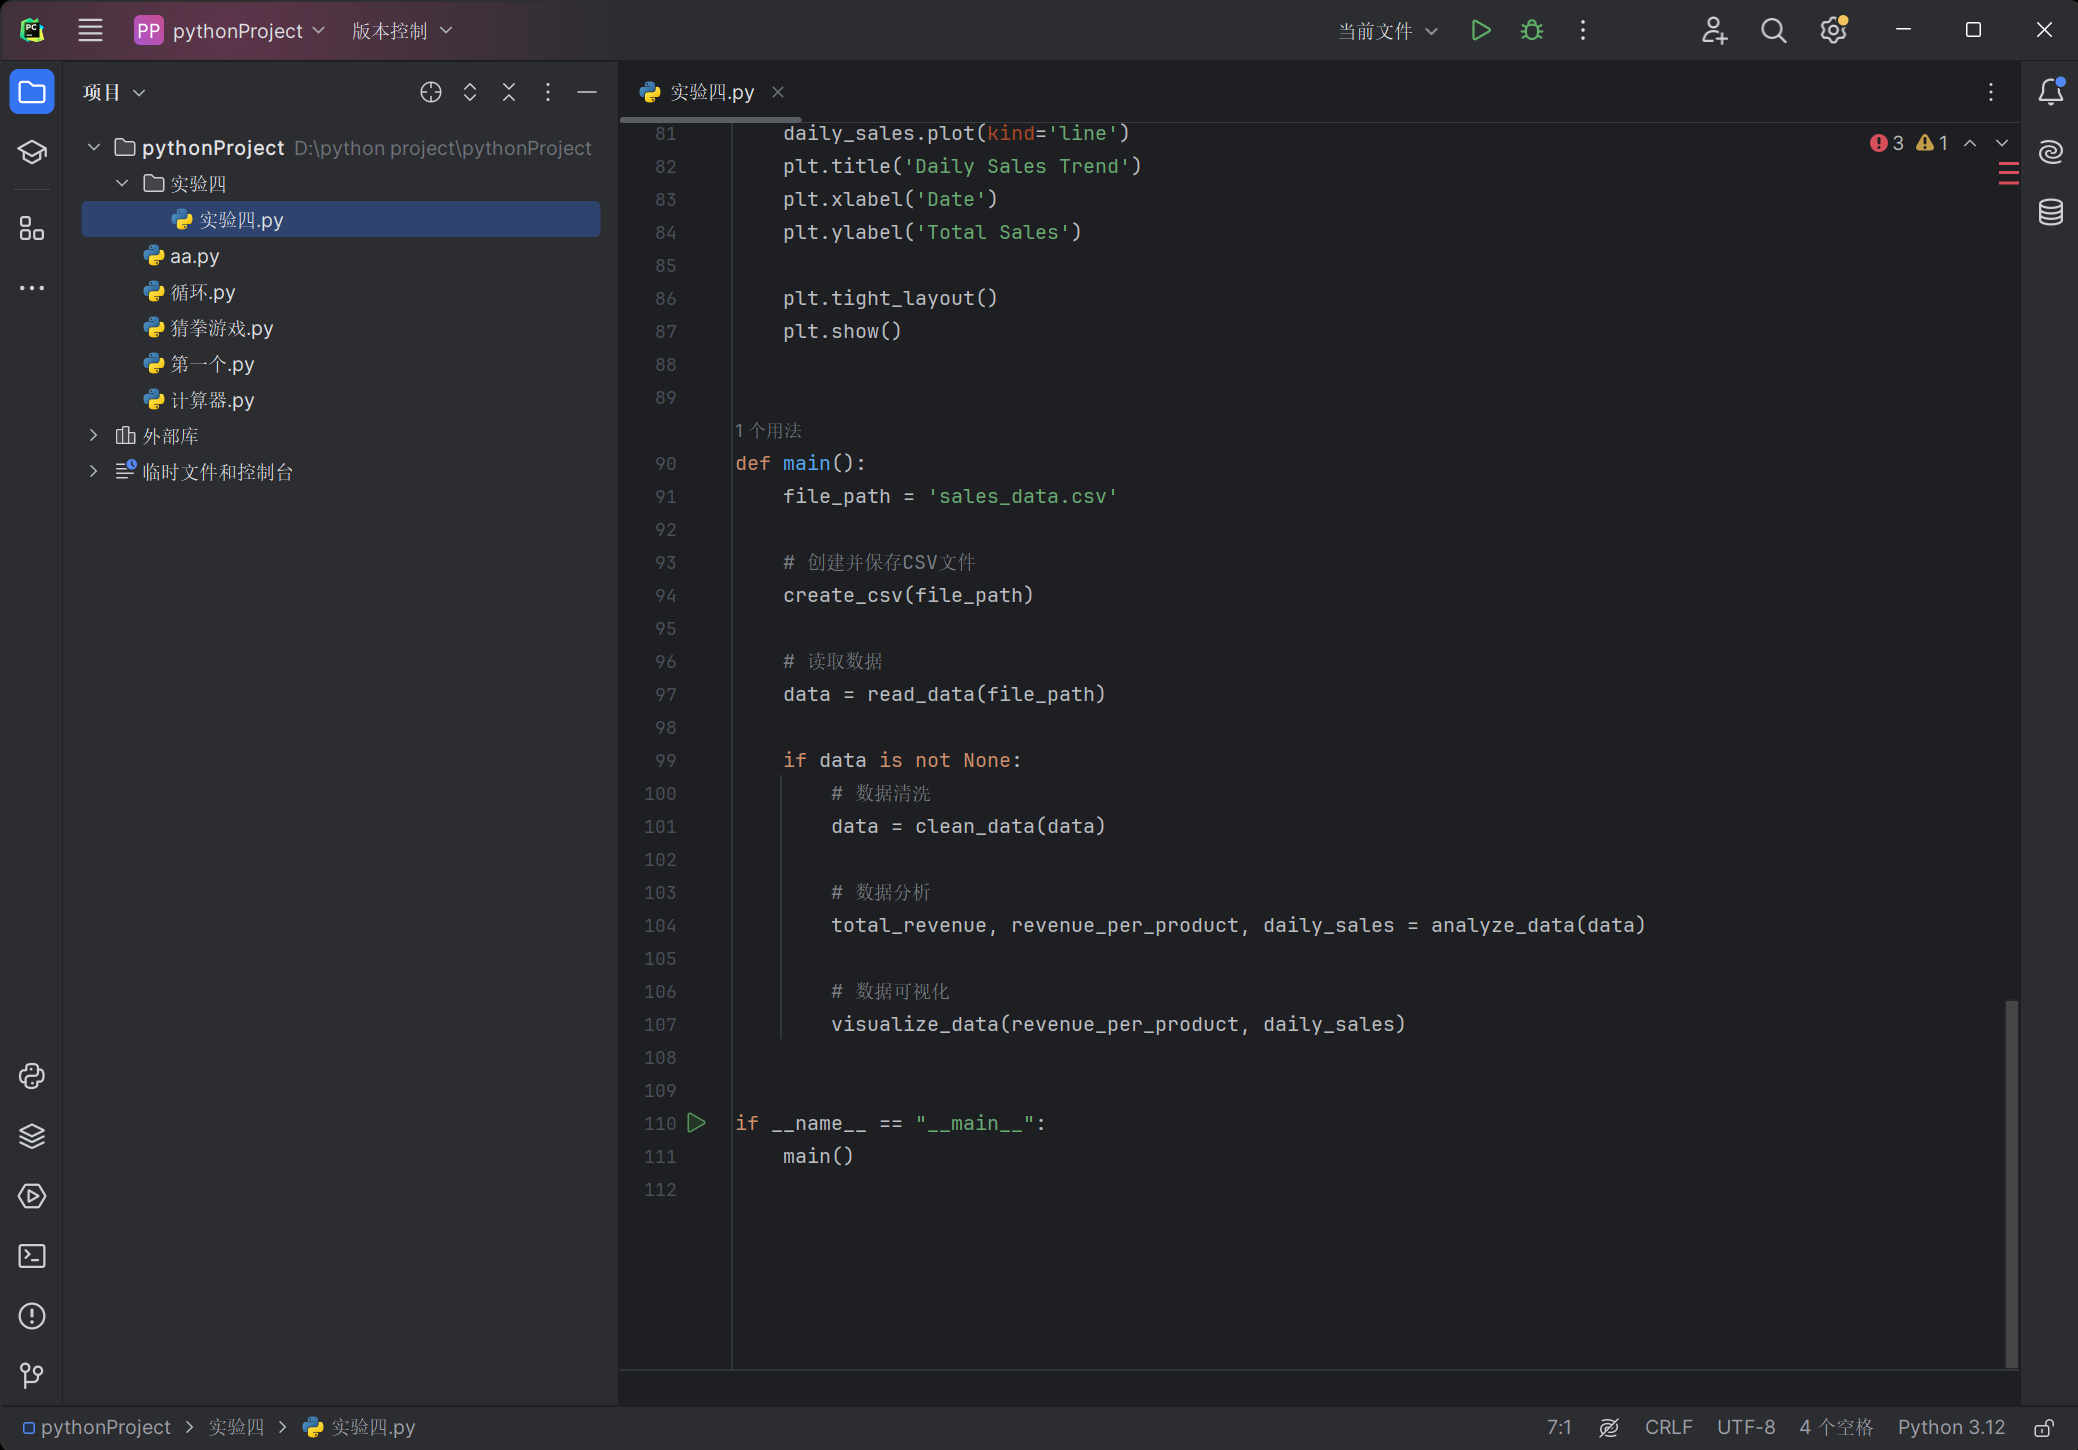Close the 实验四.py editor tab
The height and width of the screenshot is (1450, 2078).
point(778,92)
